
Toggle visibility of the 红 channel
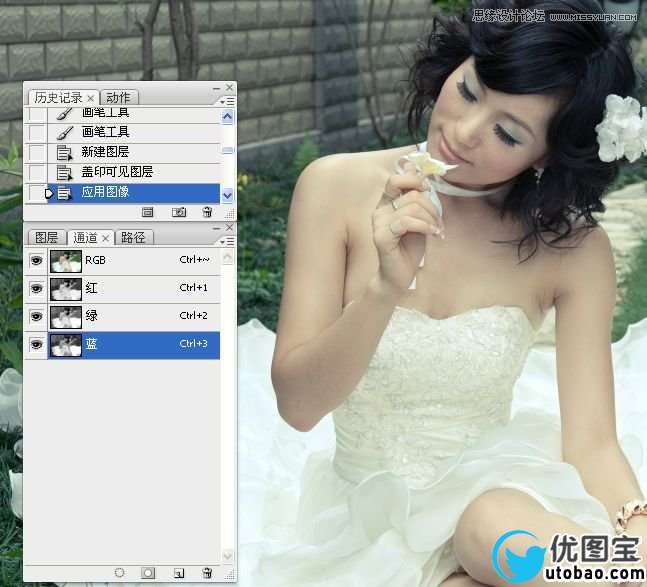(x=37, y=288)
